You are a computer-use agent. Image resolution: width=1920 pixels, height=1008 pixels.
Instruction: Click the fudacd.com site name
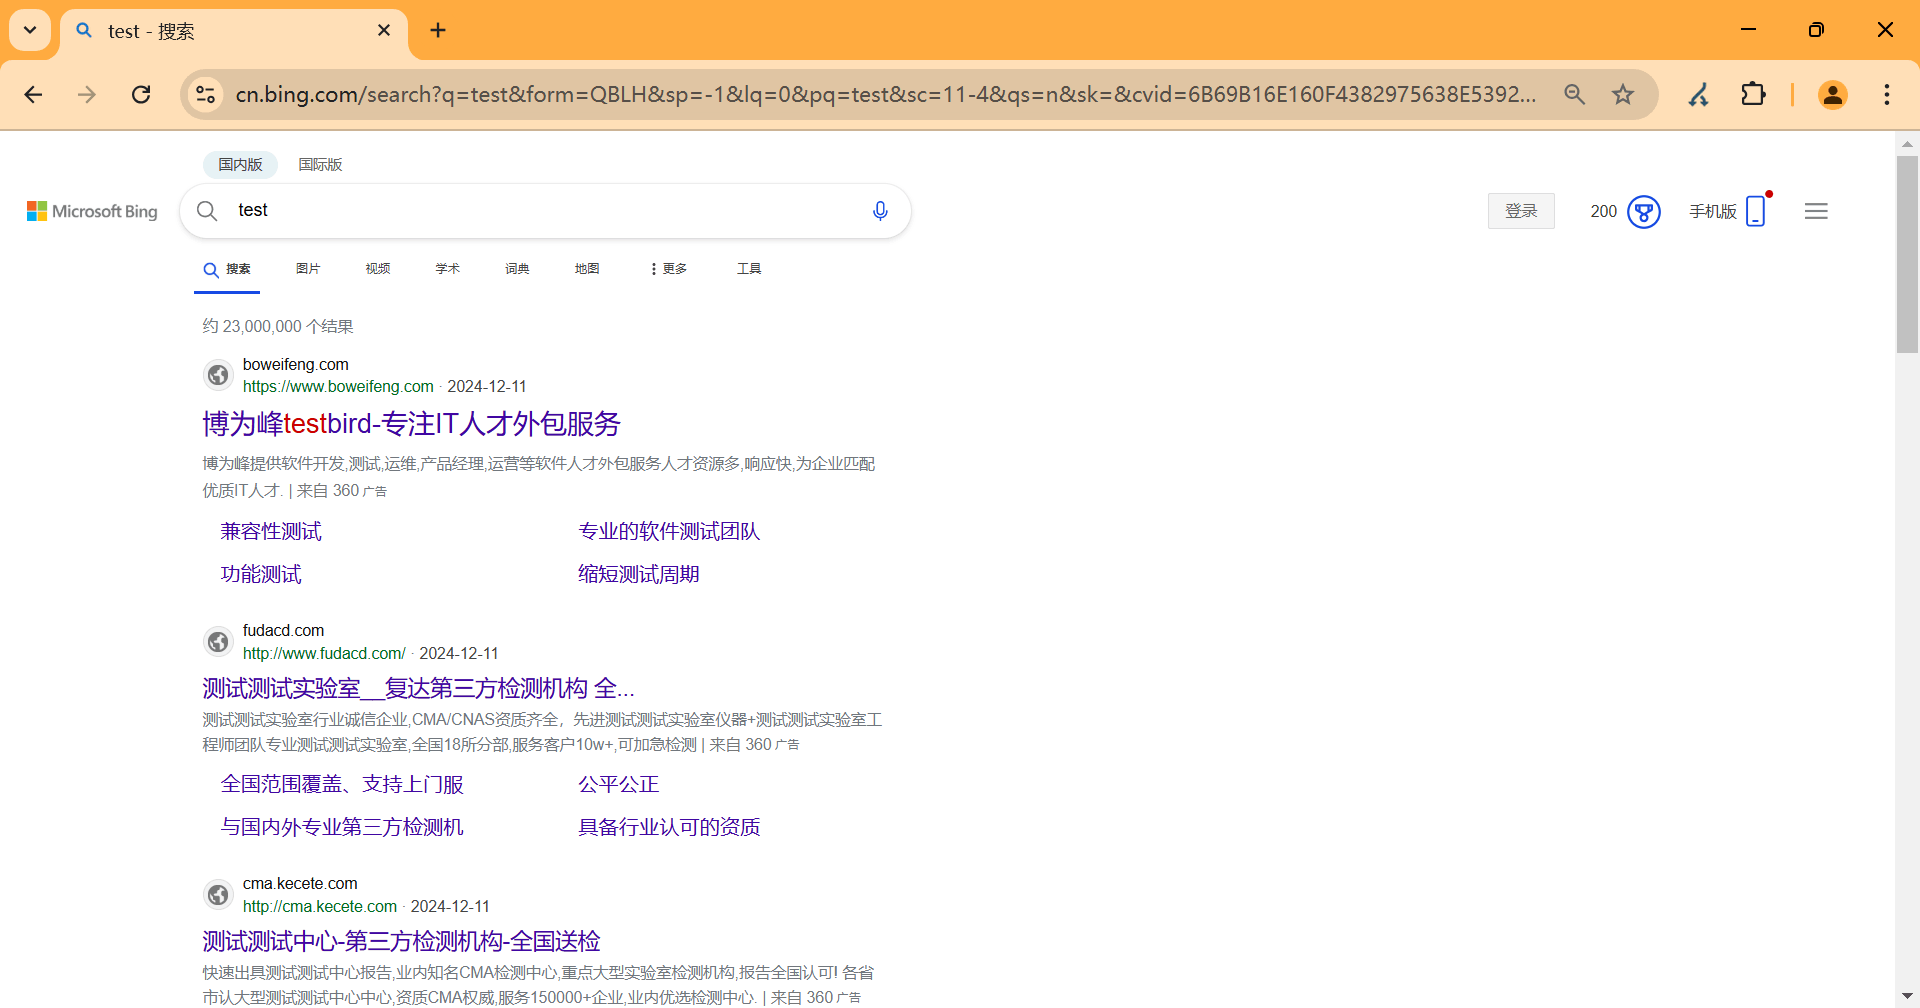coord(284,630)
